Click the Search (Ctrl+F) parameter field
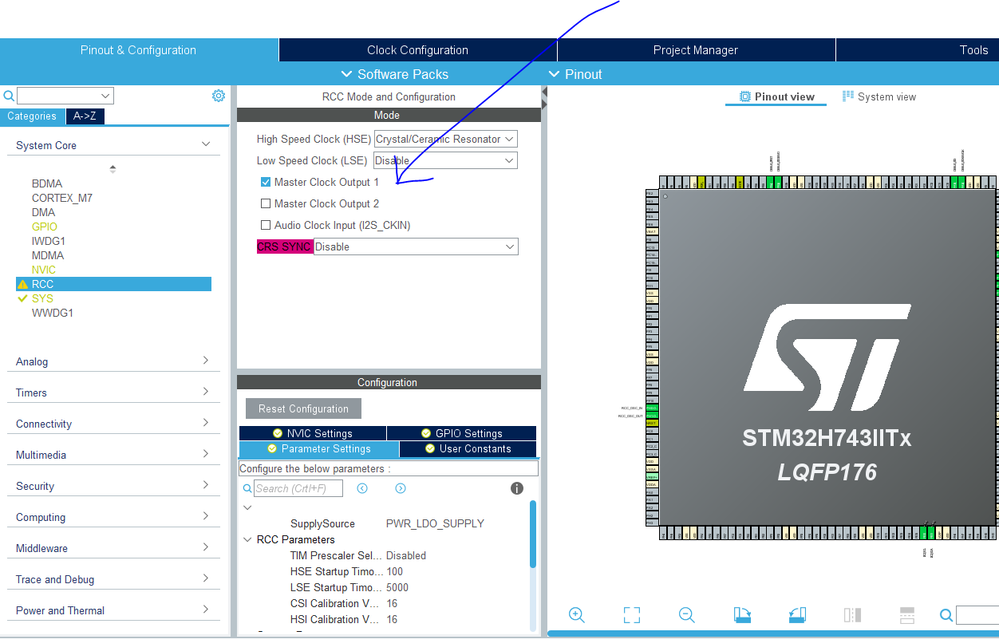 298,489
